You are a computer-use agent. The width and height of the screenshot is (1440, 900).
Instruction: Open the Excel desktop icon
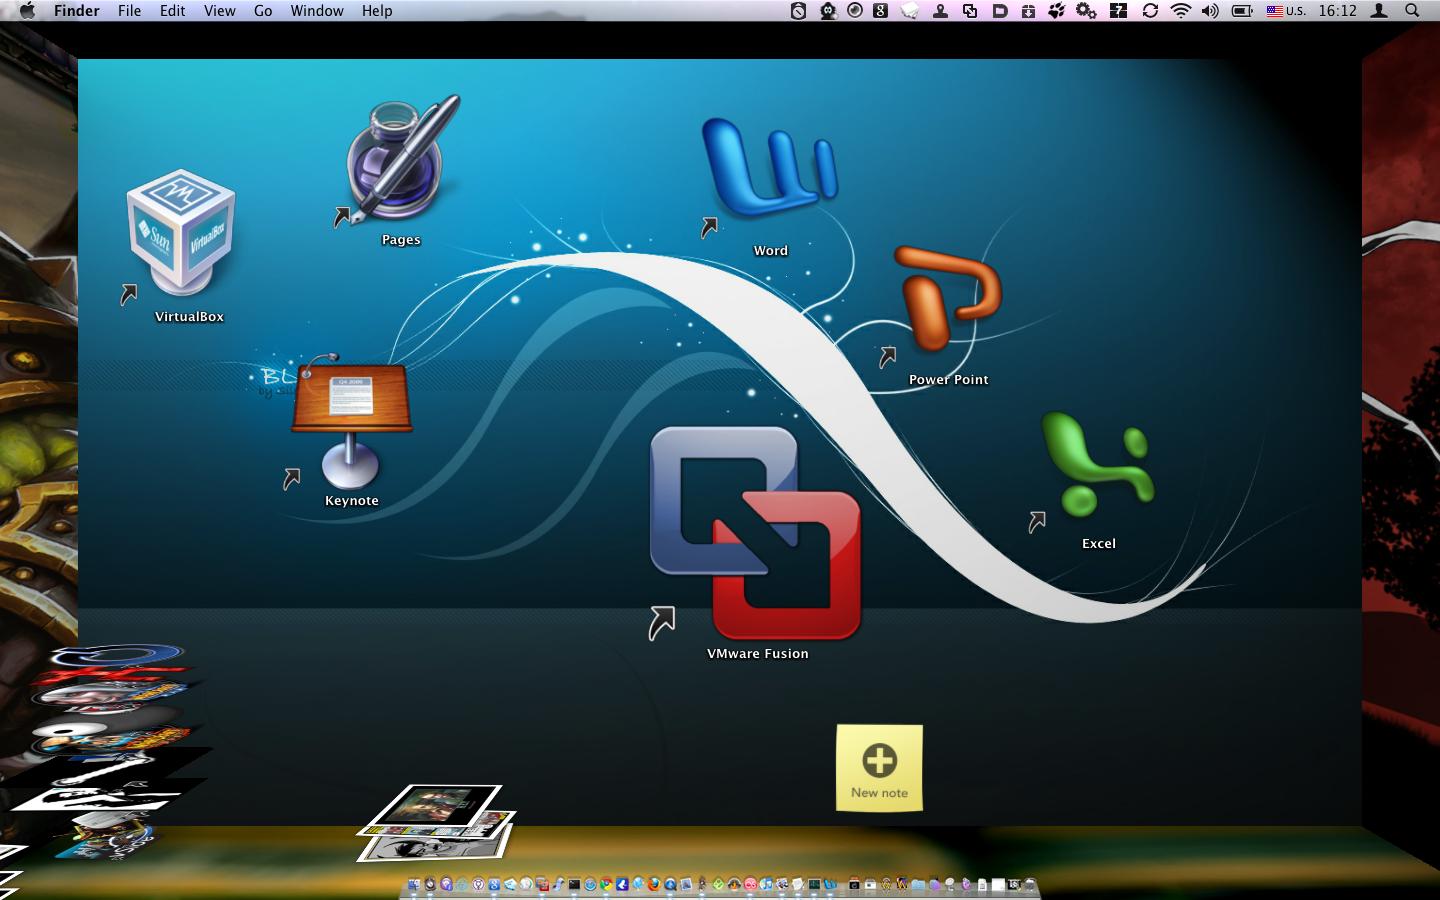coord(1097,464)
